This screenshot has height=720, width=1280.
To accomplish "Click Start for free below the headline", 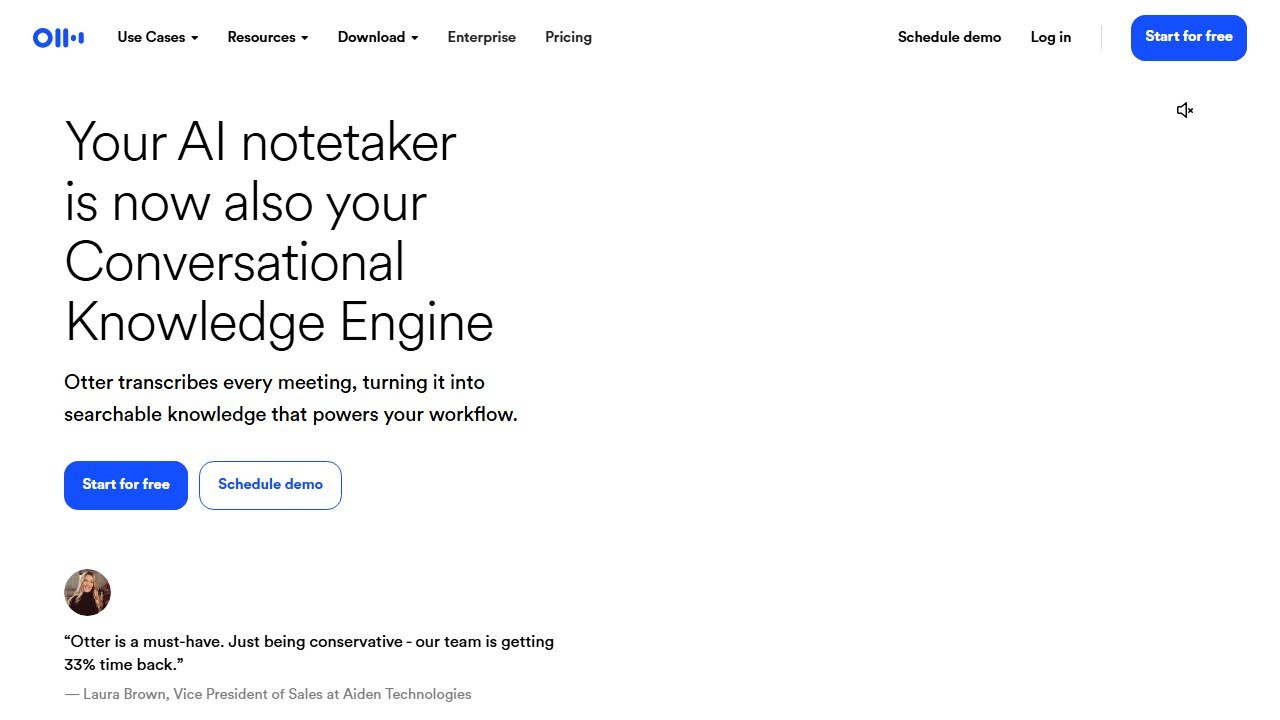I will (x=126, y=485).
